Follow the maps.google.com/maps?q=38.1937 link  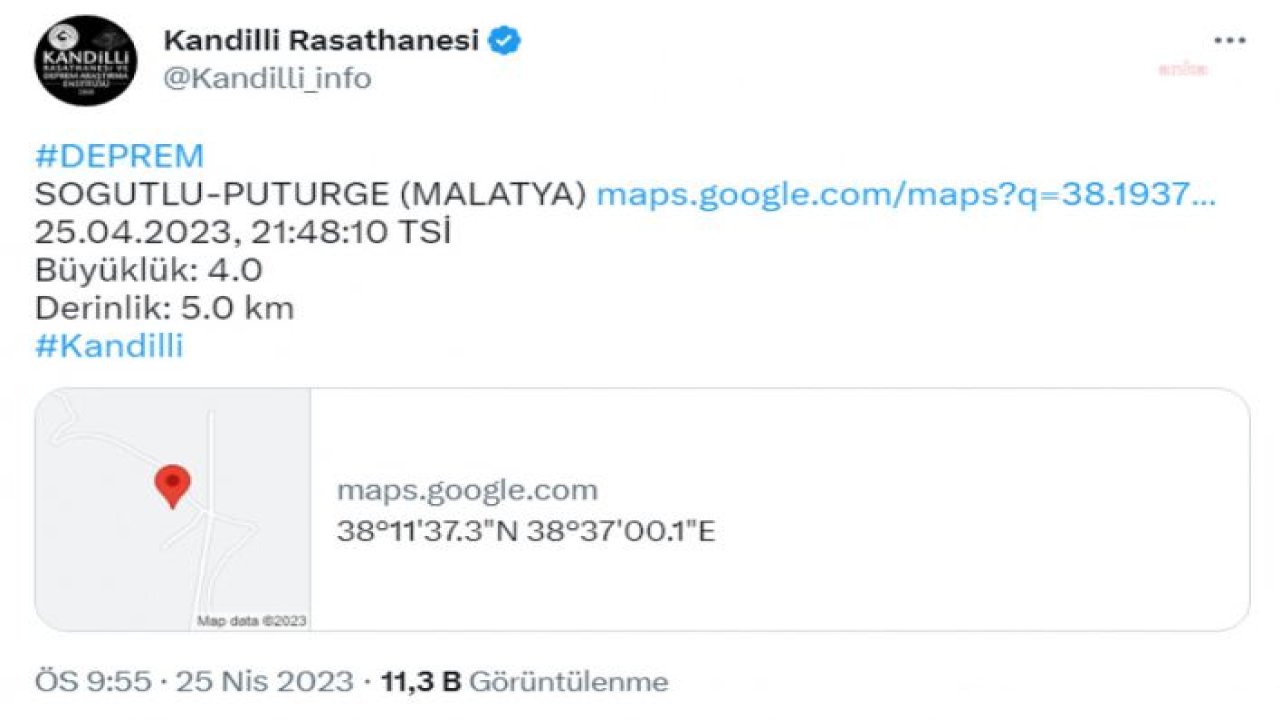pyautogui.click(x=906, y=195)
